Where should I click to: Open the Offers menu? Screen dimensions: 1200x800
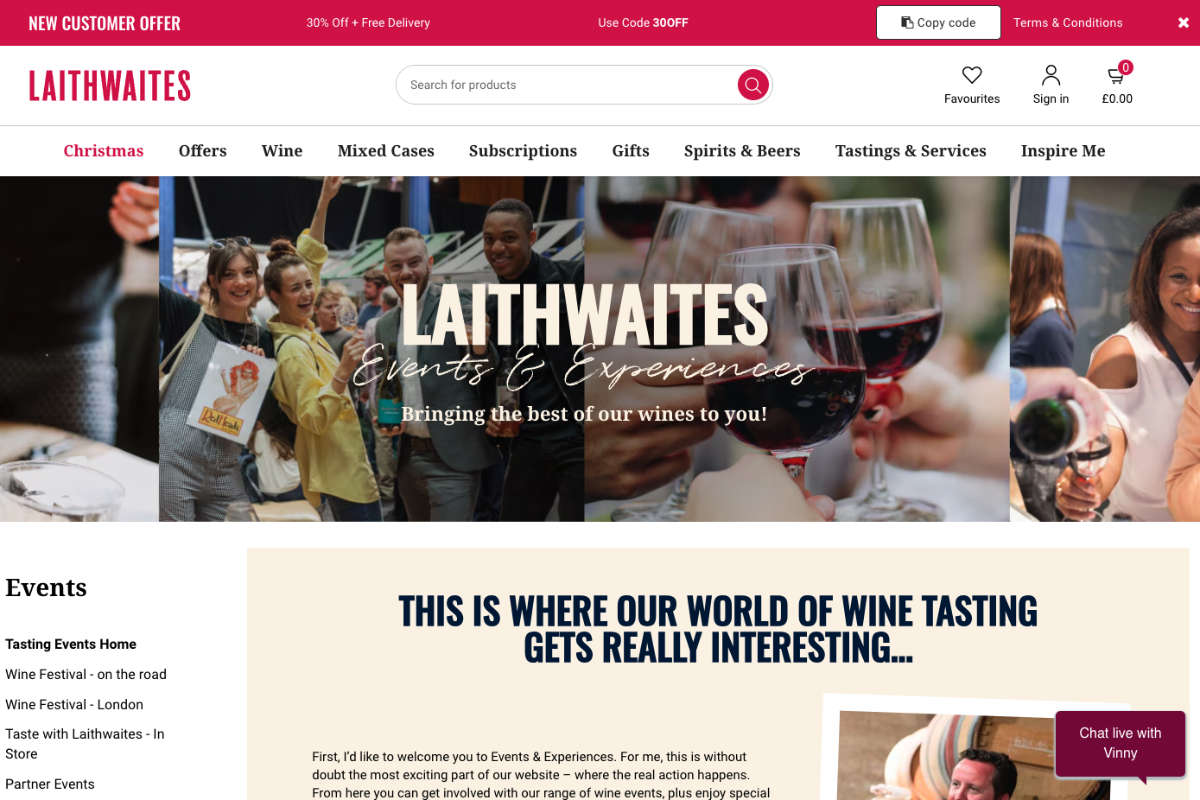203,151
